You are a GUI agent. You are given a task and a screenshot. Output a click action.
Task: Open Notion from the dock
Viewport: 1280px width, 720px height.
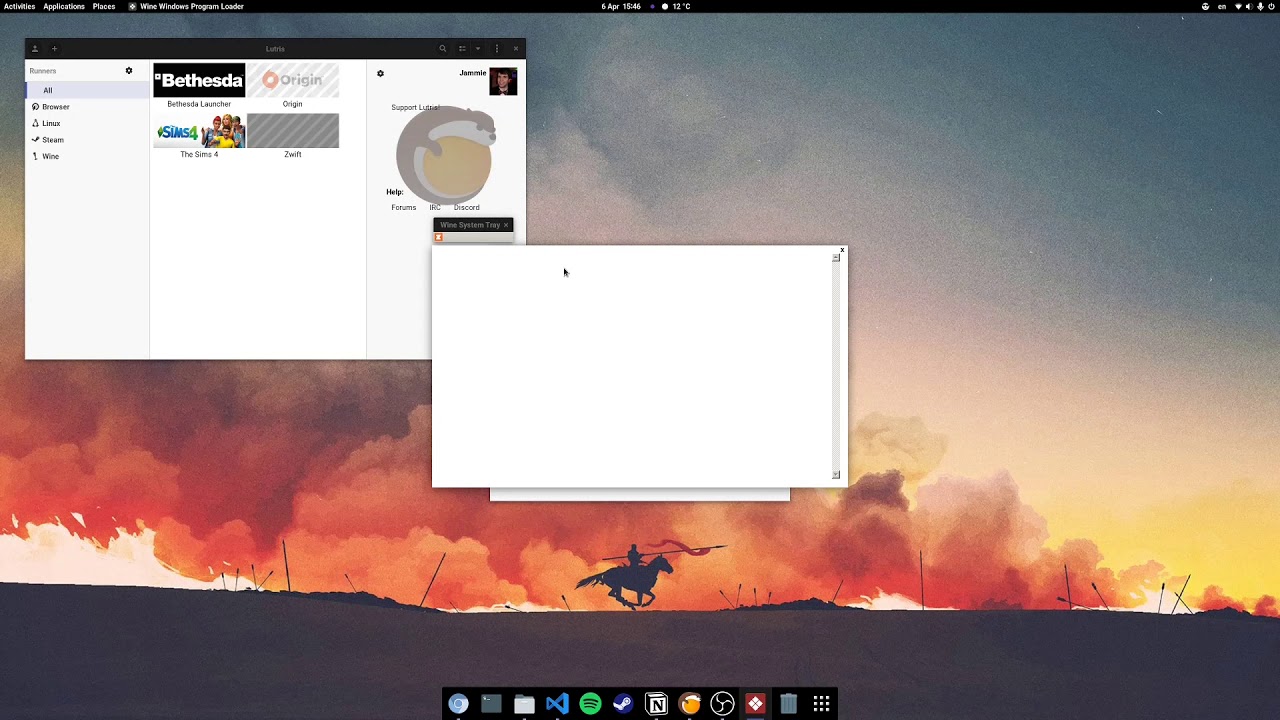point(656,704)
